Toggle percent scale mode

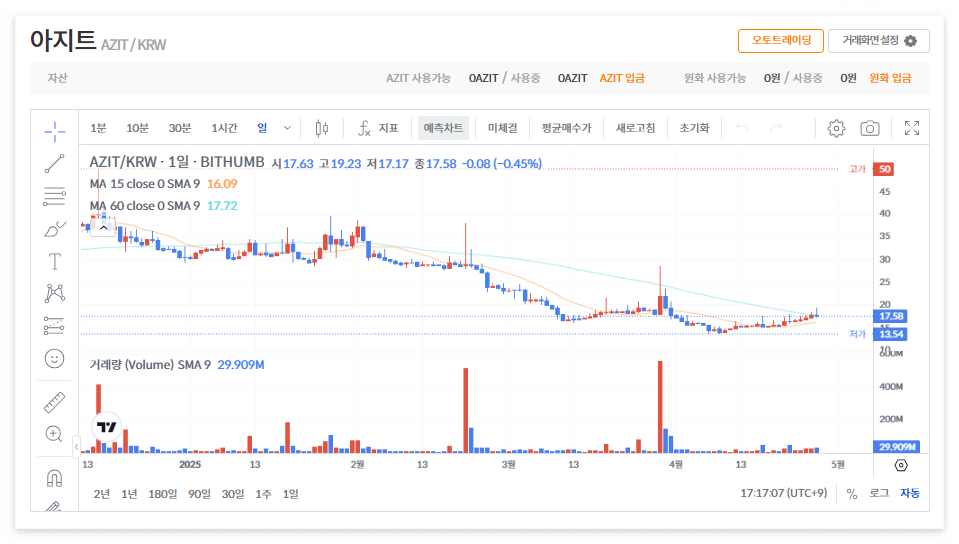pos(851,494)
